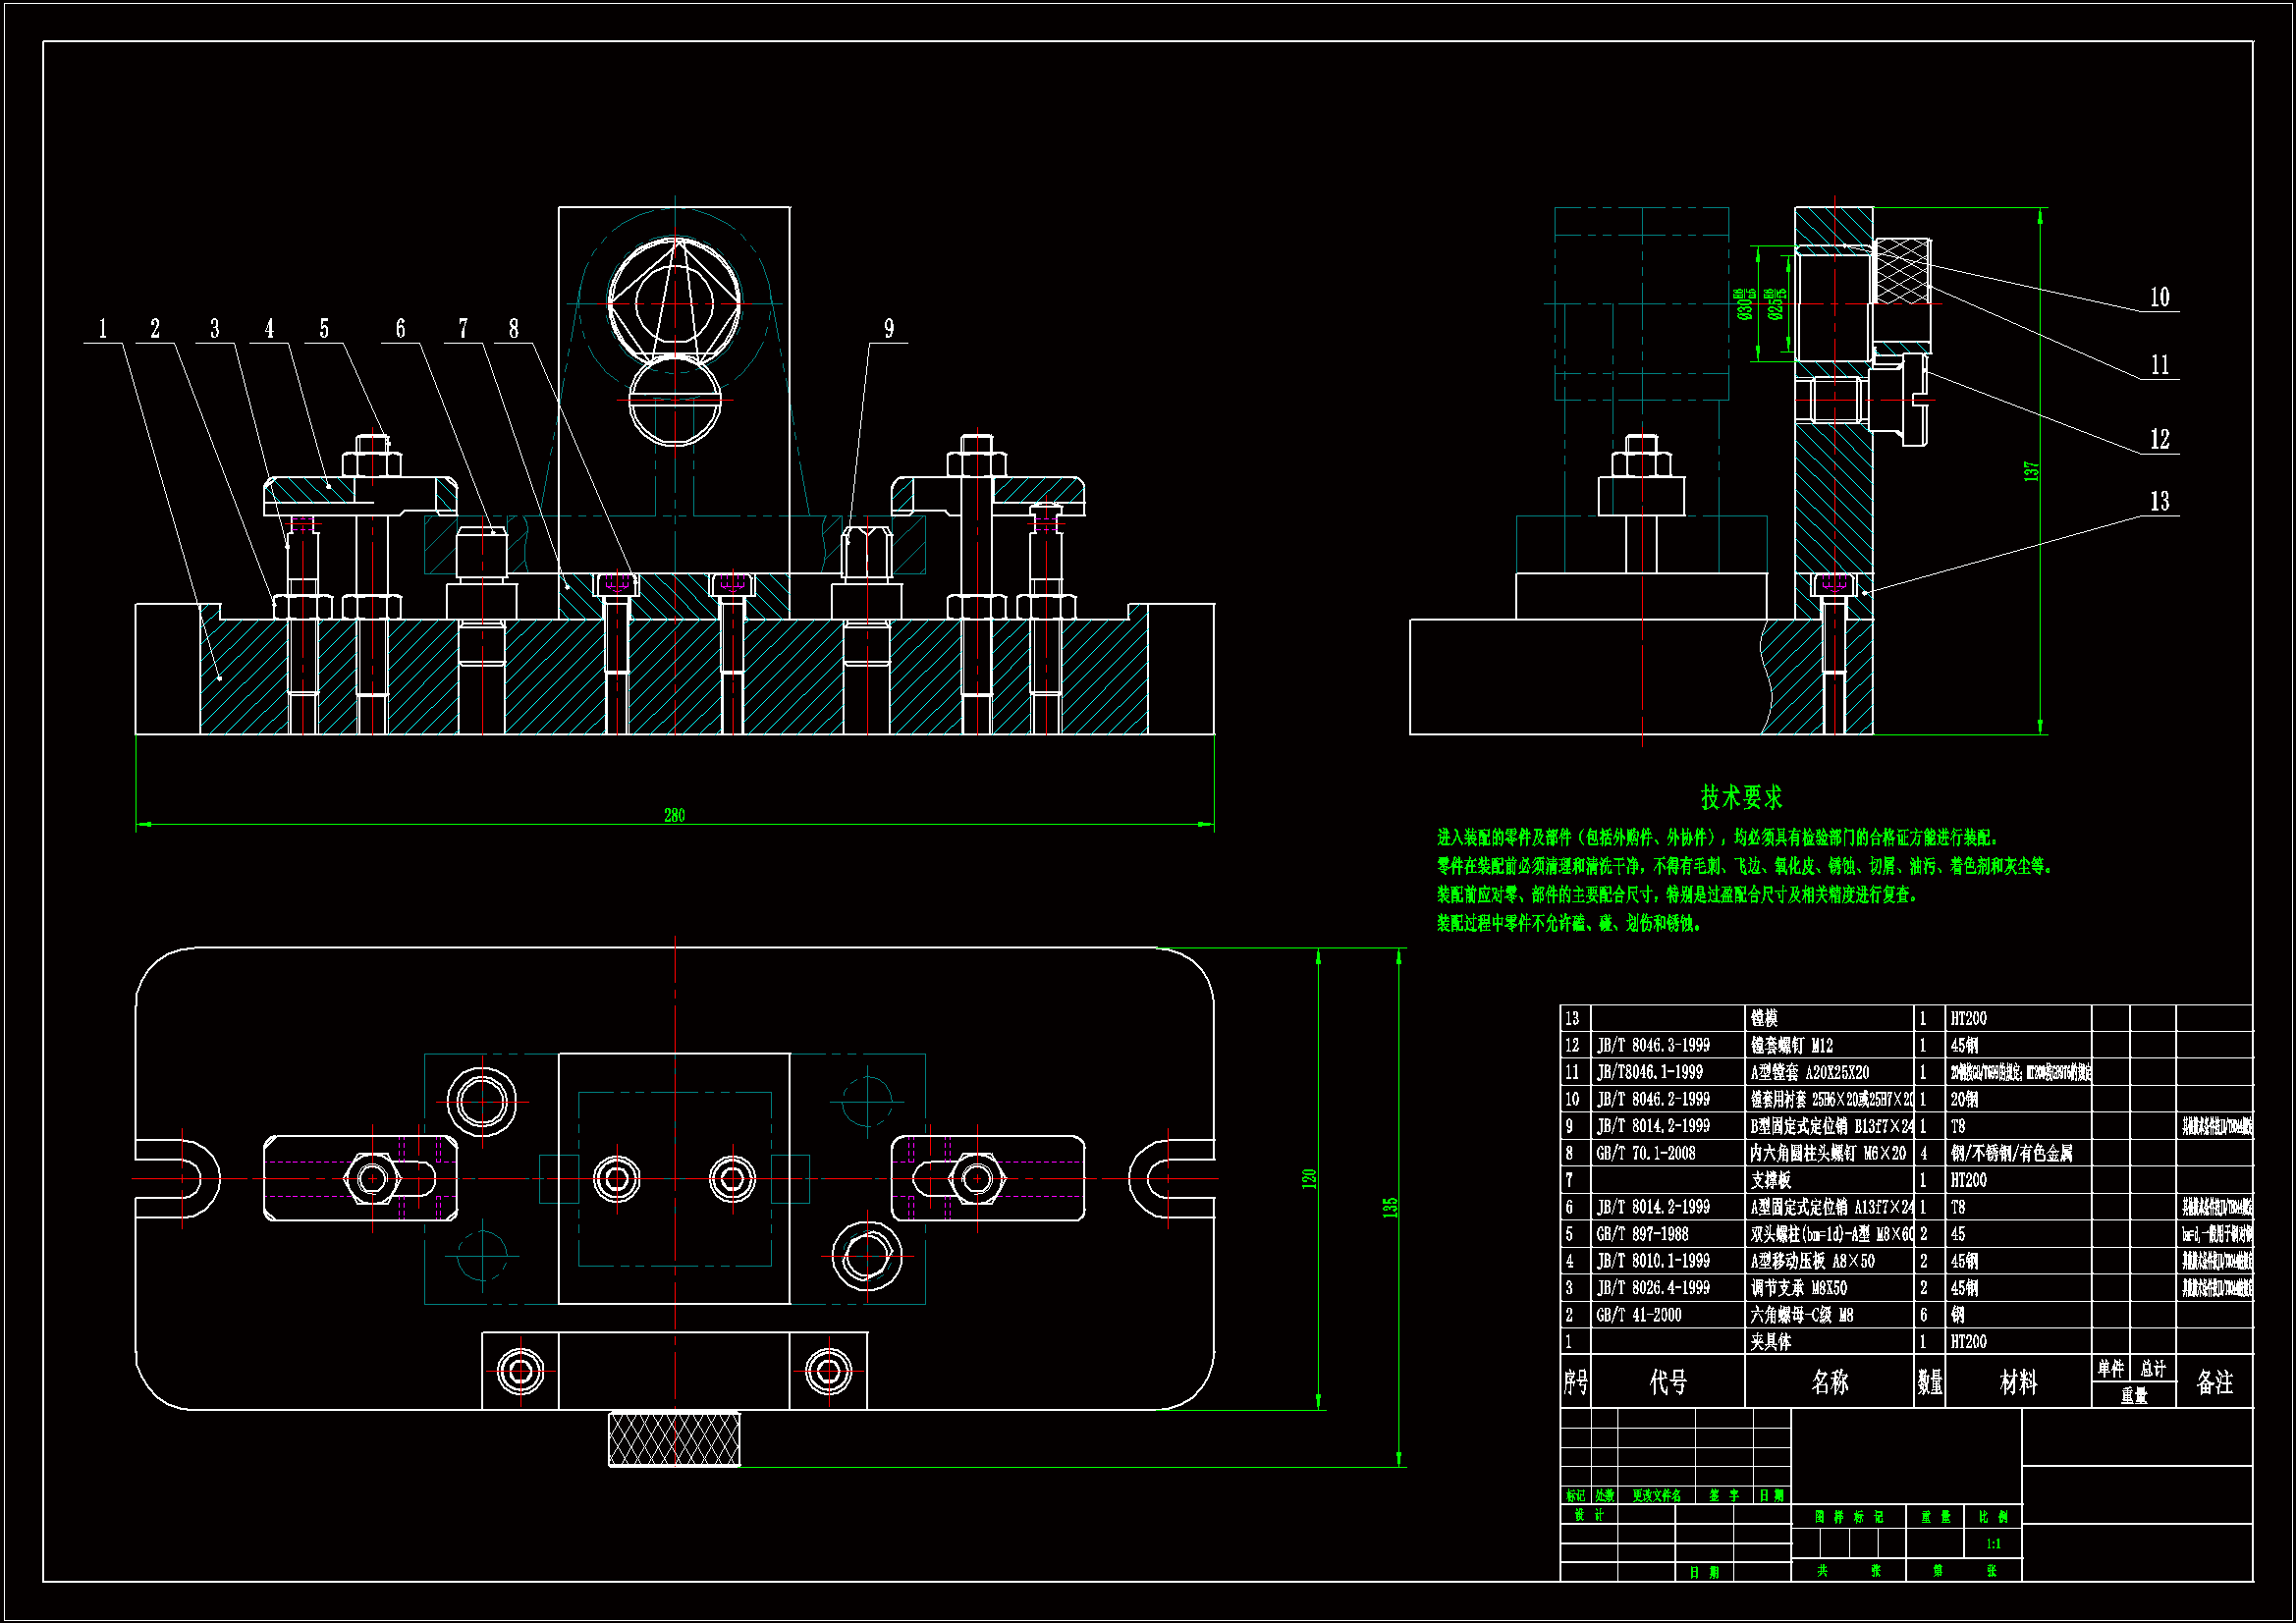Click the 夹具体 part name cell
The image size is (2296, 1623).
point(1771,1342)
